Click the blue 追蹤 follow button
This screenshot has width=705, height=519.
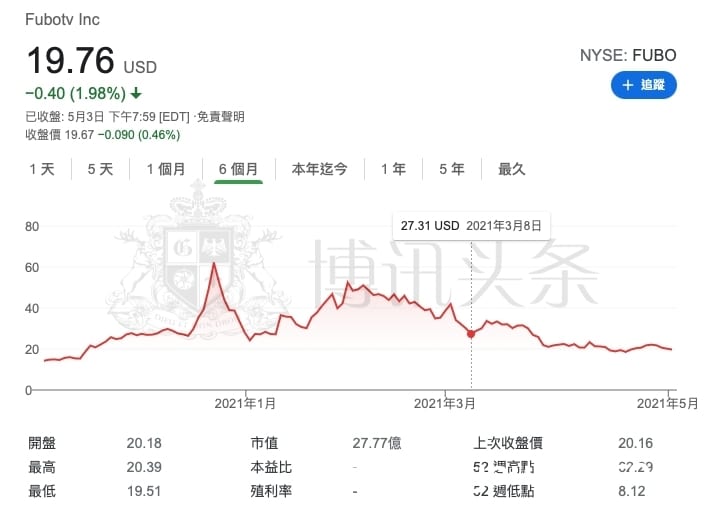point(643,85)
